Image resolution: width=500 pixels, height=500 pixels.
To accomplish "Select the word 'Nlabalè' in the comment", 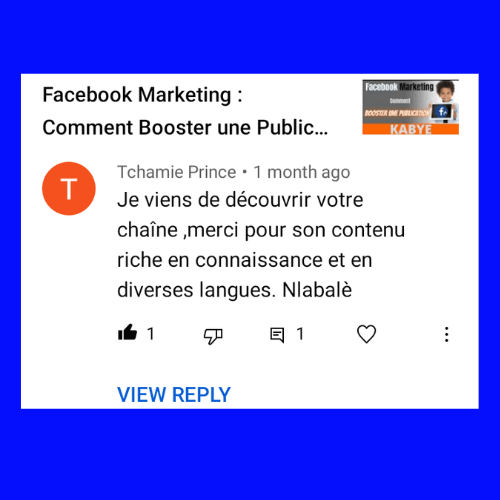I will (317, 290).
